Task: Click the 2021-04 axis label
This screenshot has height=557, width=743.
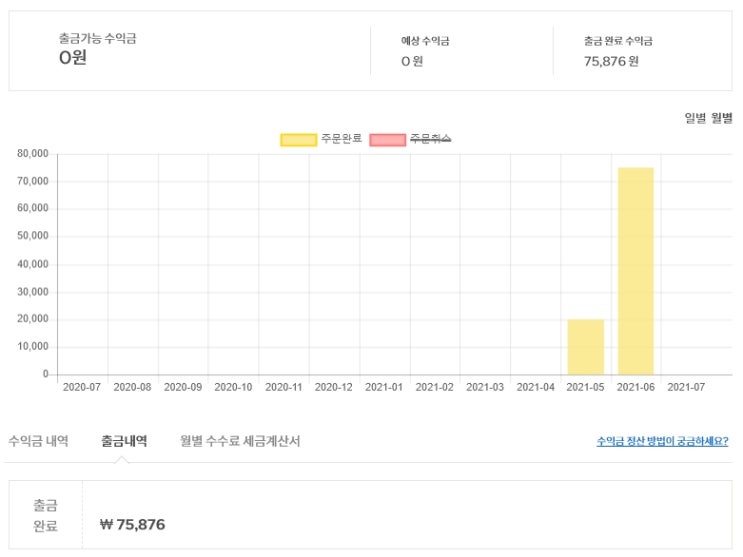Action: [x=535, y=387]
